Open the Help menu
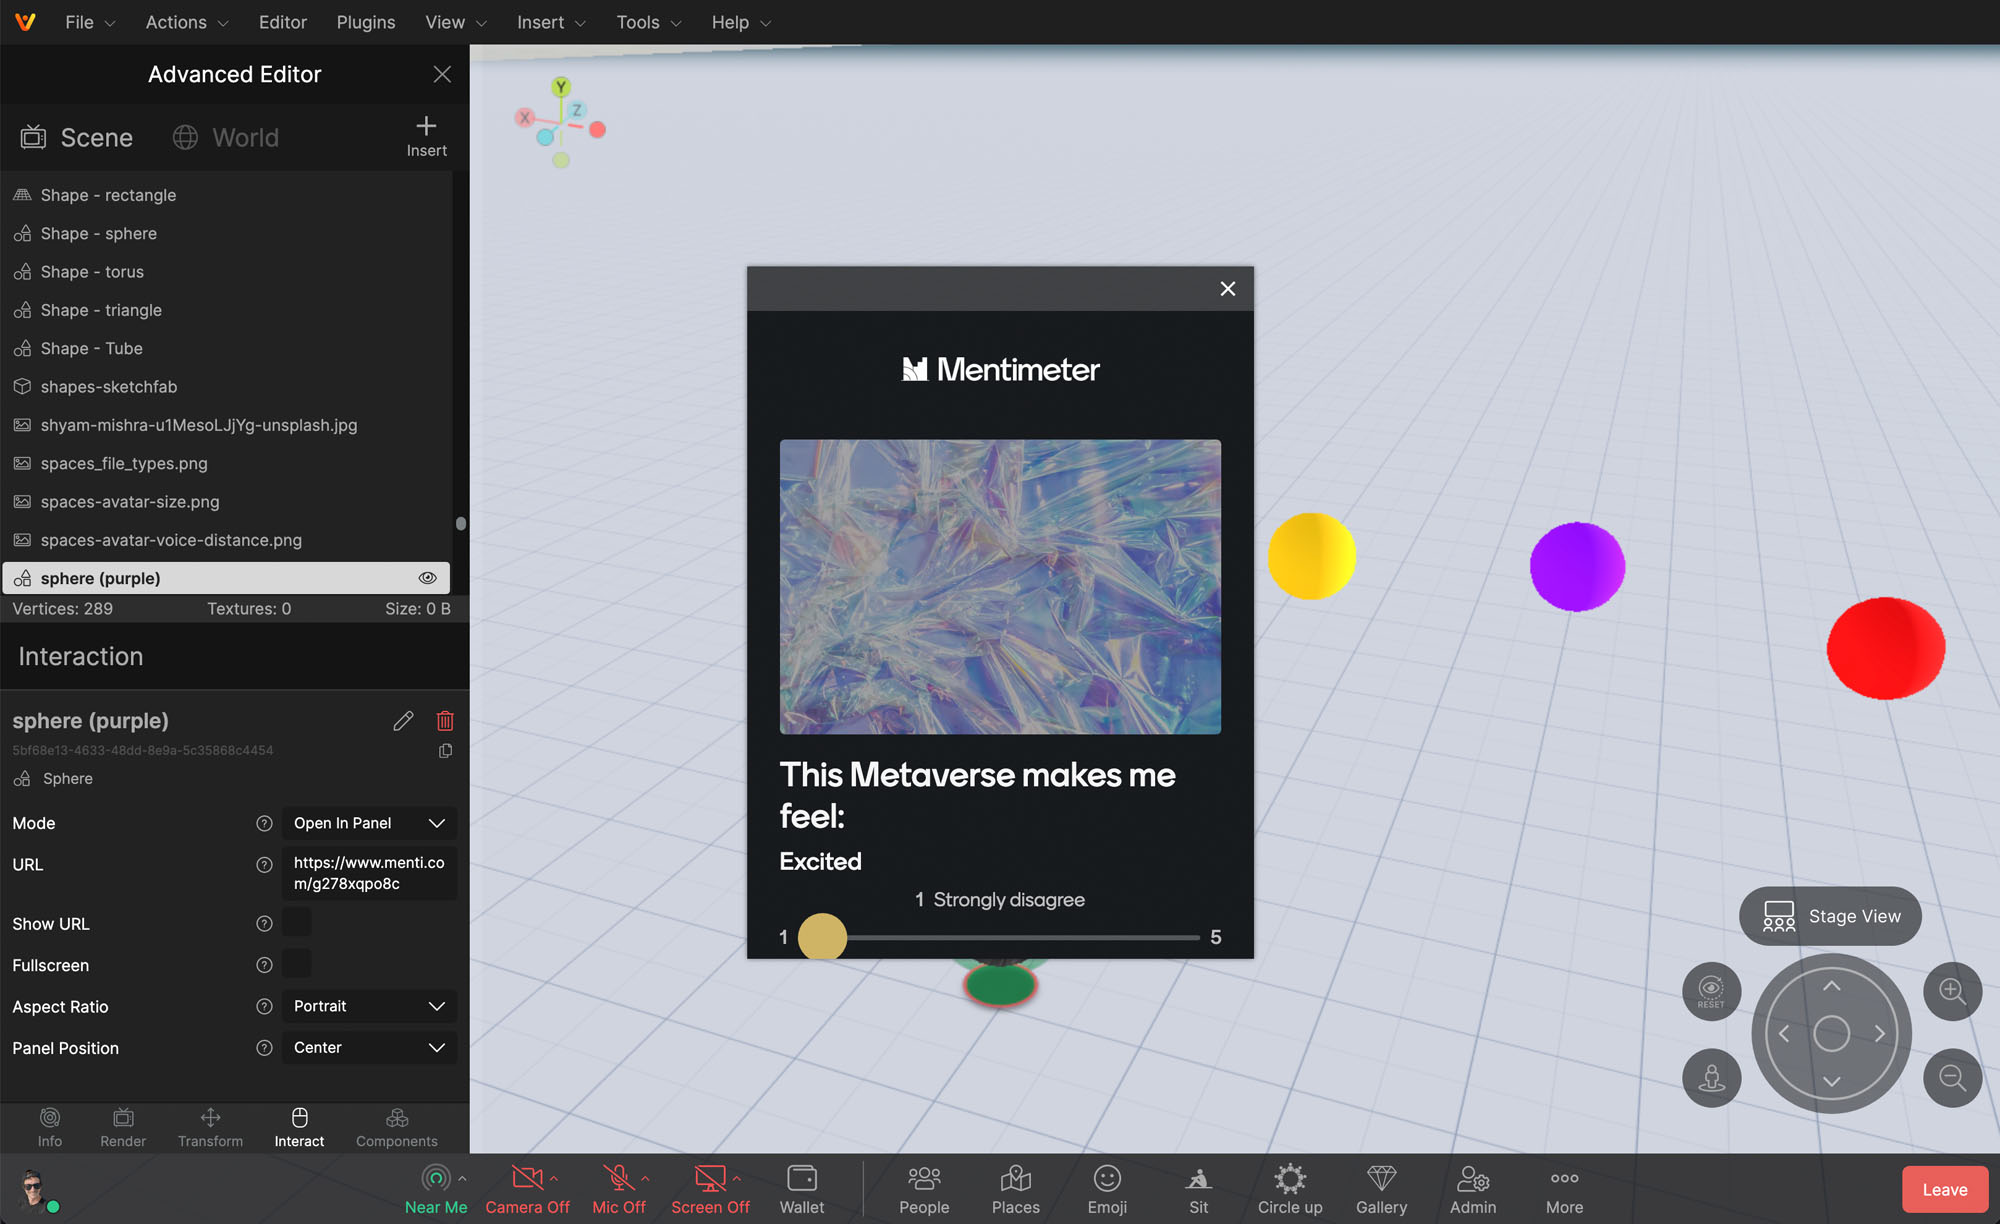 click(x=741, y=22)
